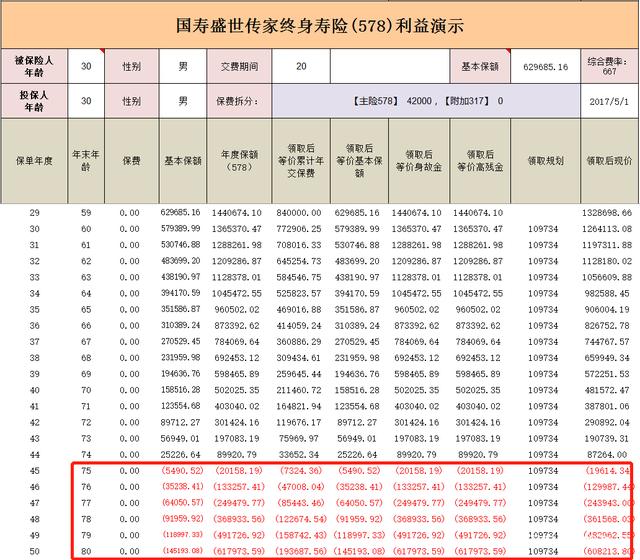Click the 年末年龄 column header
This screenshot has width=640, height=560.
(86, 161)
